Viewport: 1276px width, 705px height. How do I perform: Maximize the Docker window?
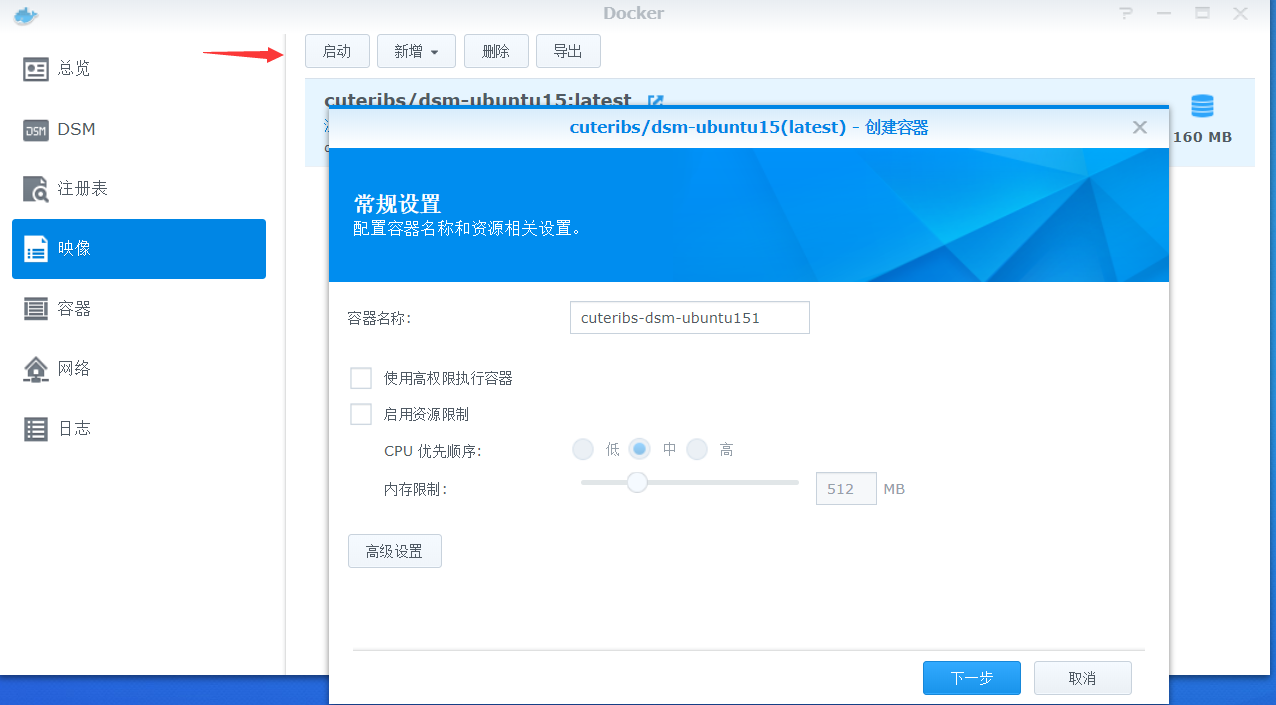1203,13
